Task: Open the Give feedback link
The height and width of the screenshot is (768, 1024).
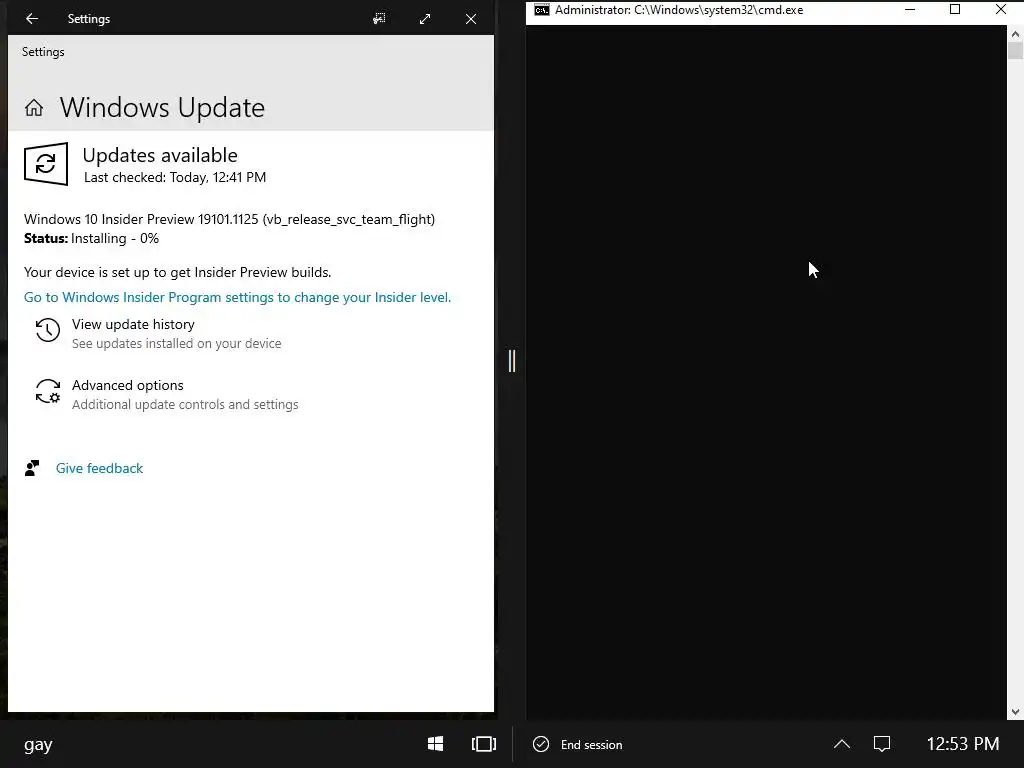Action: click(99, 468)
